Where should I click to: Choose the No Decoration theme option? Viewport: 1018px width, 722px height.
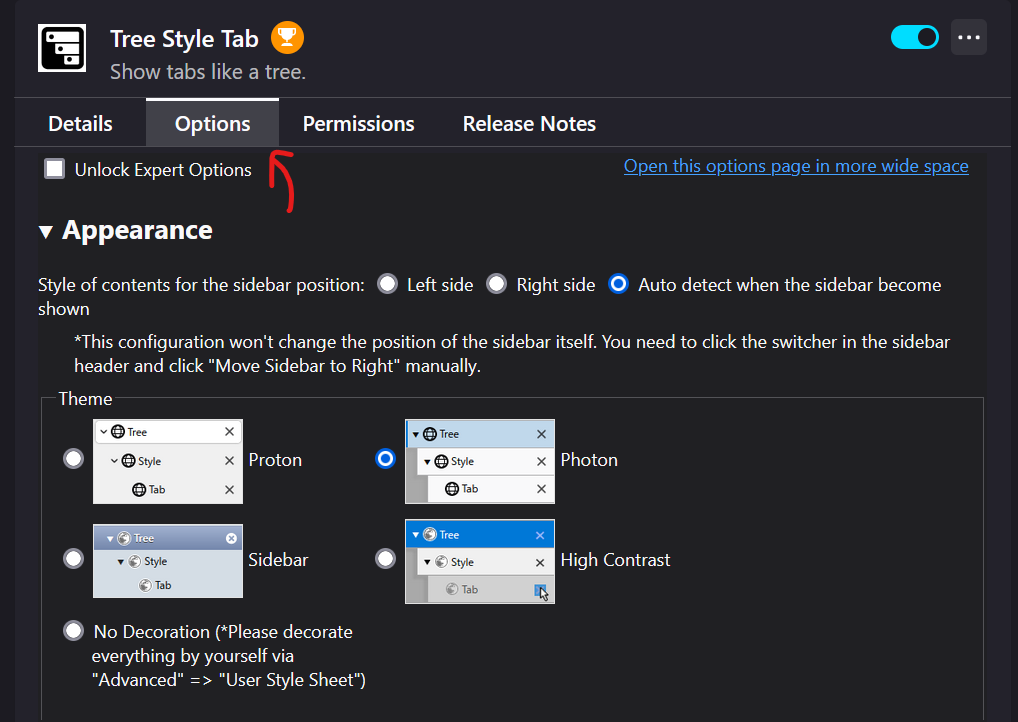point(73,631)
